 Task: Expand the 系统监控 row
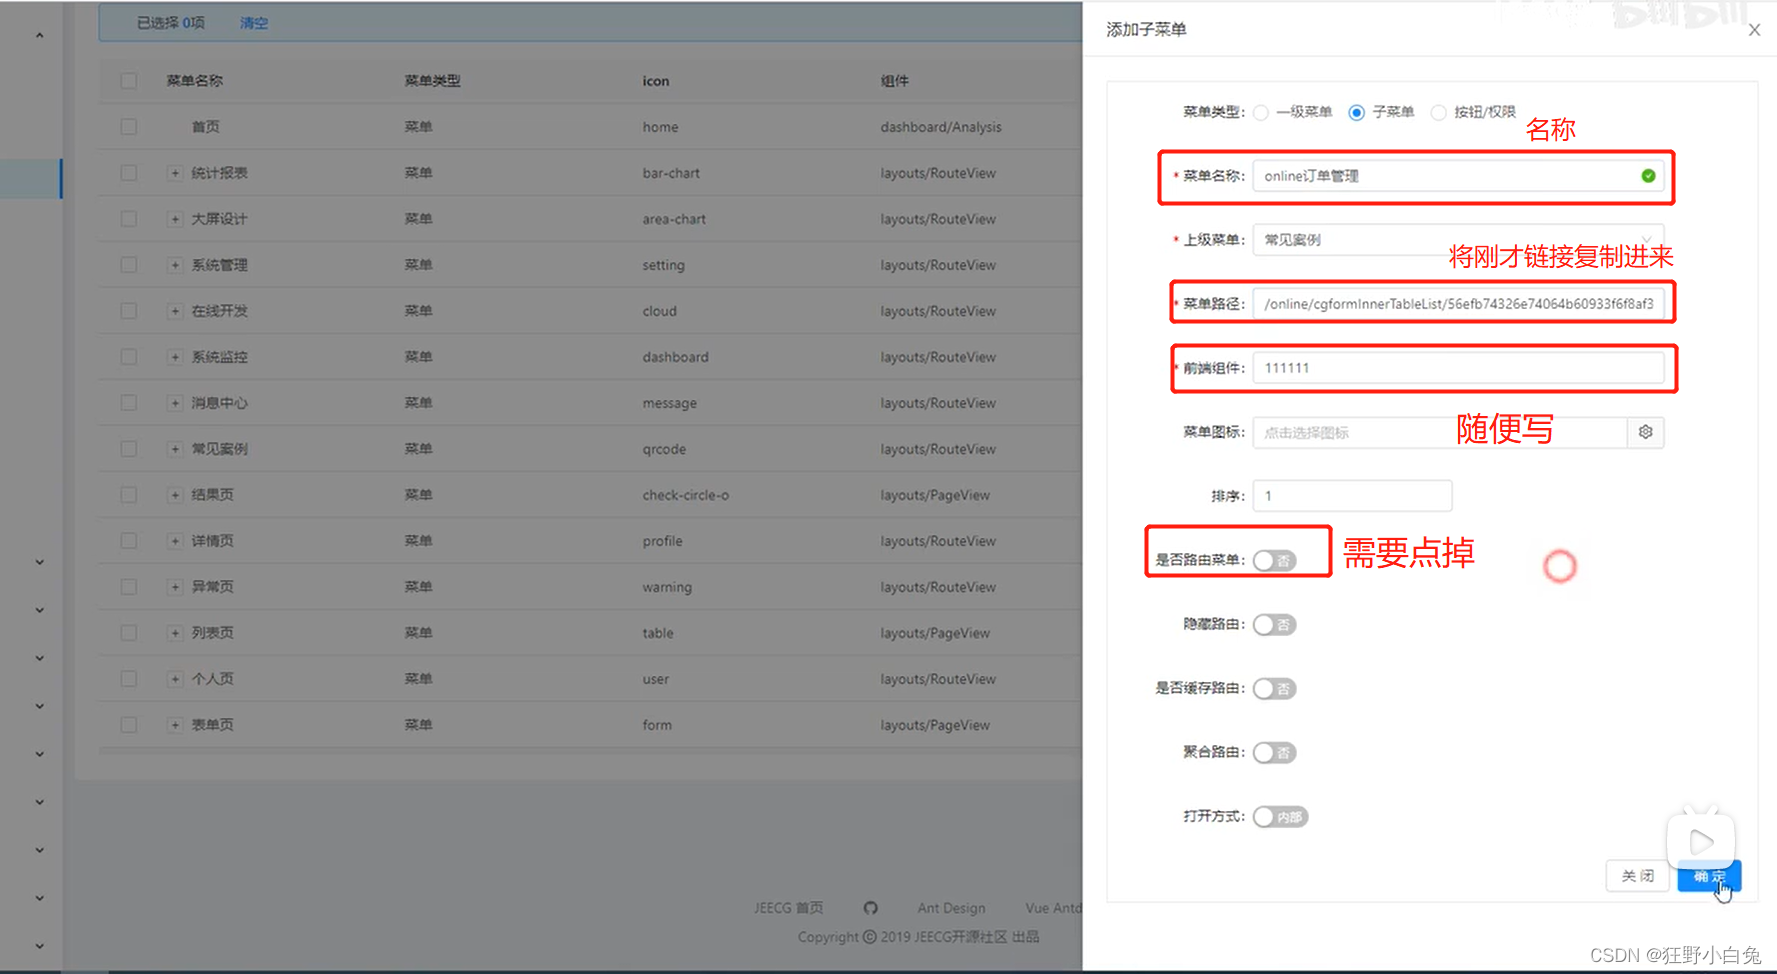175,357
